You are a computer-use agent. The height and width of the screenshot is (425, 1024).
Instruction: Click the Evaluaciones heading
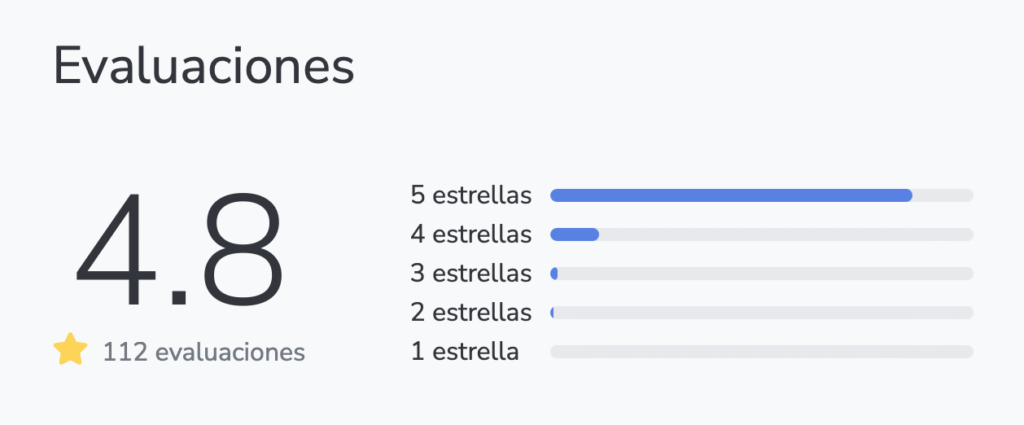(203, 67)
